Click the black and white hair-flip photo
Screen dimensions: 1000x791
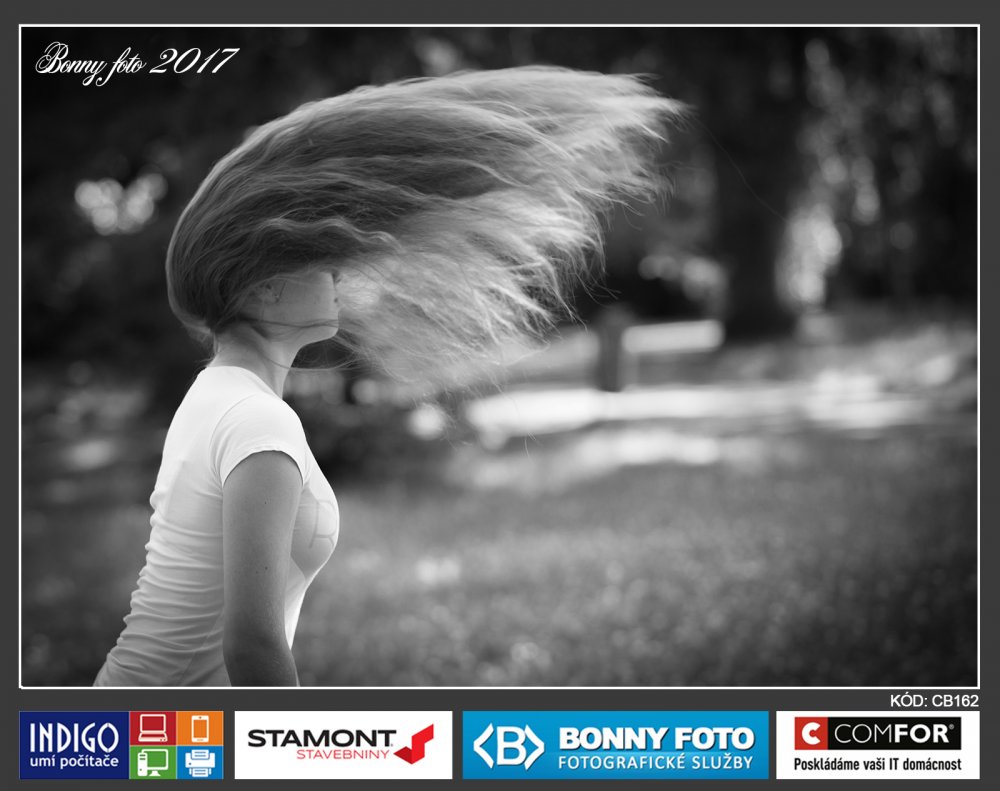coord(499,357)
